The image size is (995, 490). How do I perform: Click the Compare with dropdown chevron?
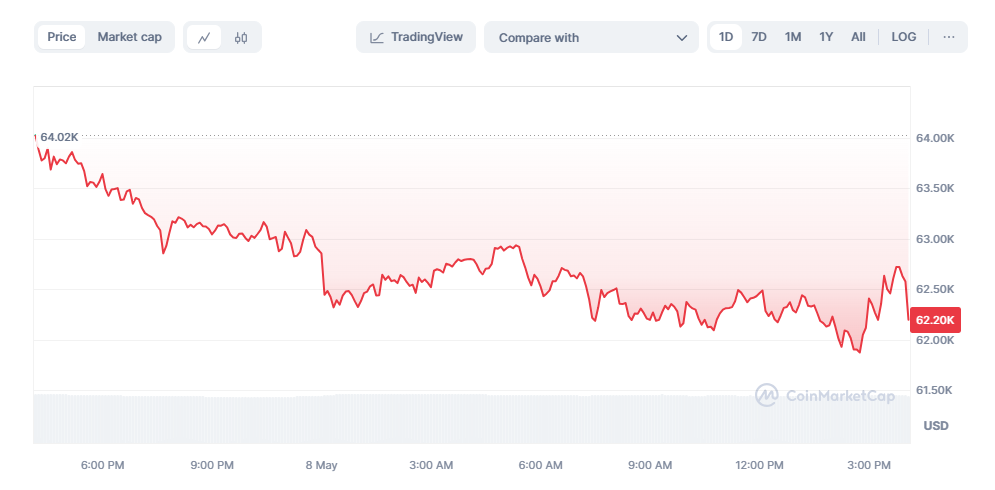(x=682, y=38)
